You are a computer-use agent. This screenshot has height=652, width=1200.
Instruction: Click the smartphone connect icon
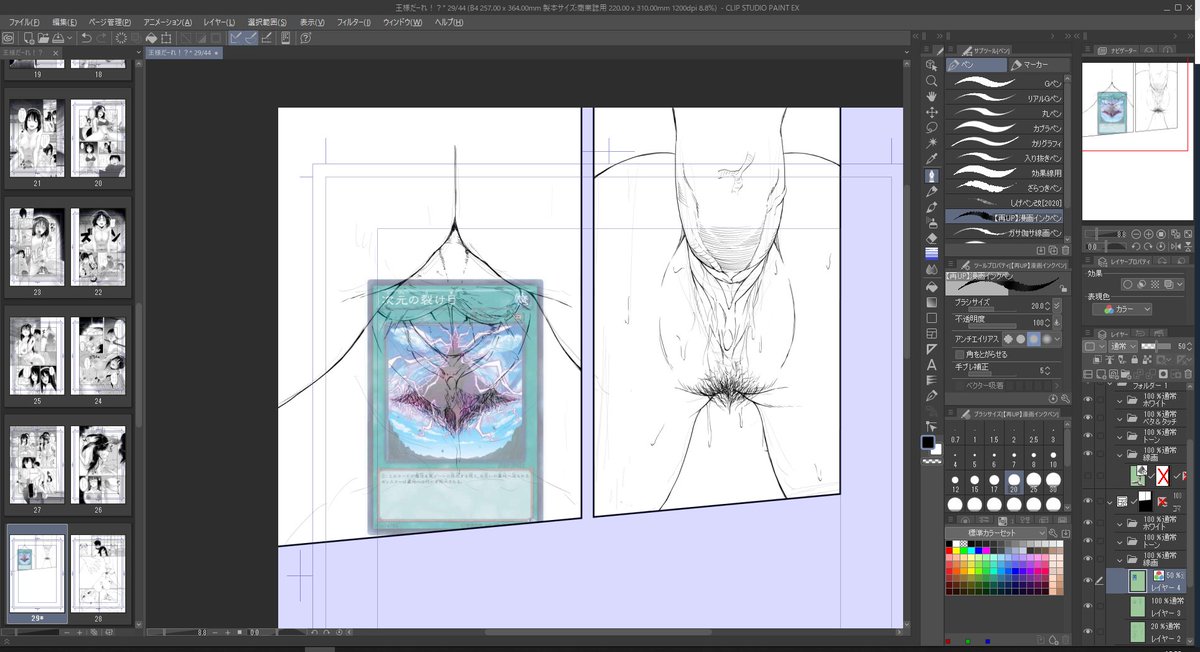[x=285, y=37]
